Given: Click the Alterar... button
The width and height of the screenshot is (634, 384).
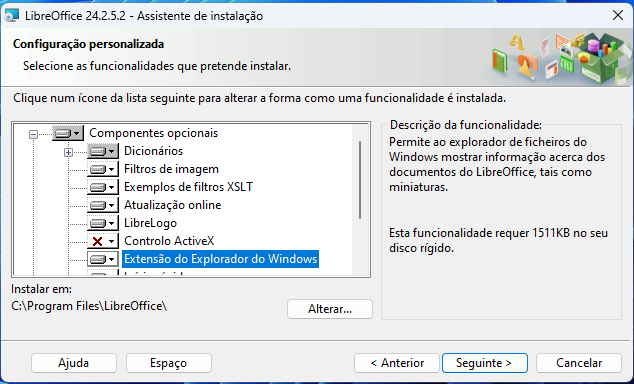Looking at the screenshot, I should click(x=330, y=309).
